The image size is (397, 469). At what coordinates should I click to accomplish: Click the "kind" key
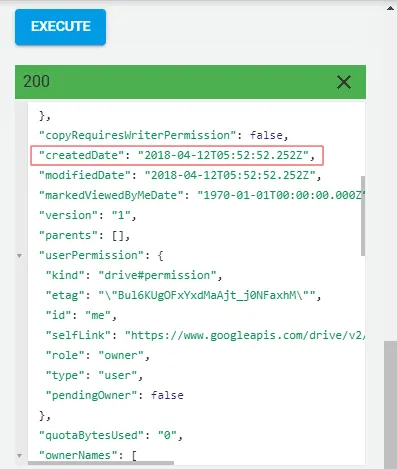click(x=65, y=275)
